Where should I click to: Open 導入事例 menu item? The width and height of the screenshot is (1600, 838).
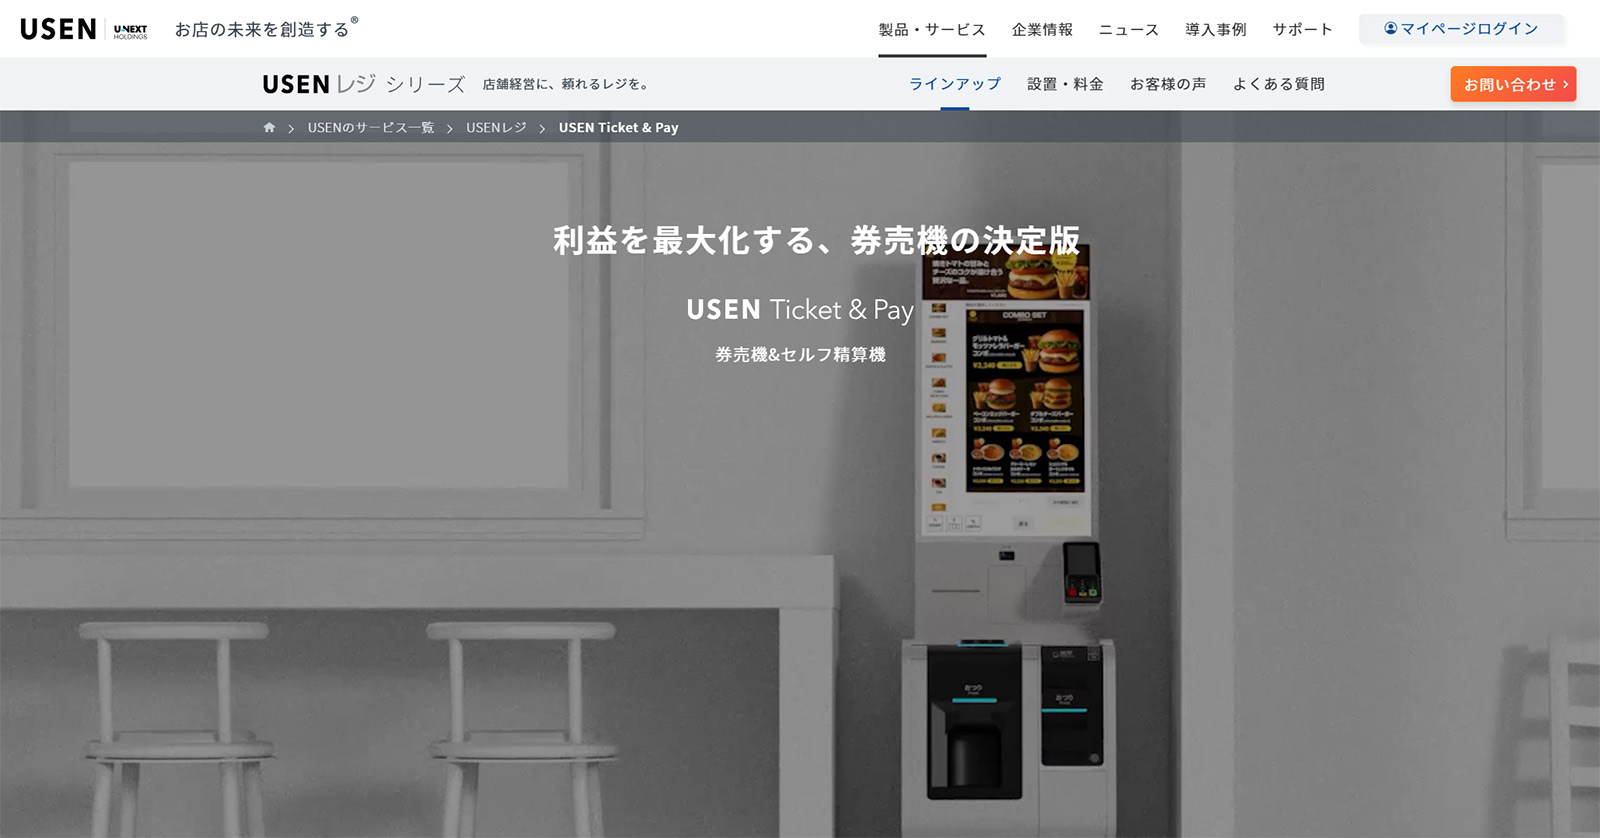1216,30
